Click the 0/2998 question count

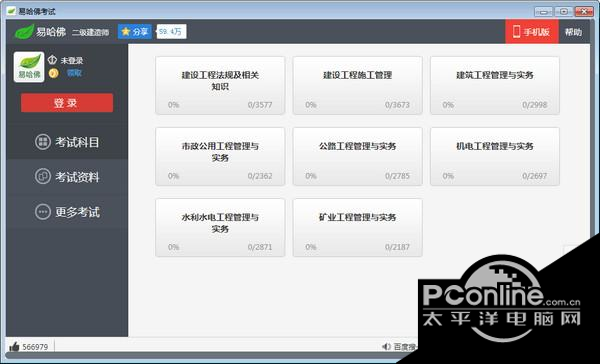coord(535,105)
